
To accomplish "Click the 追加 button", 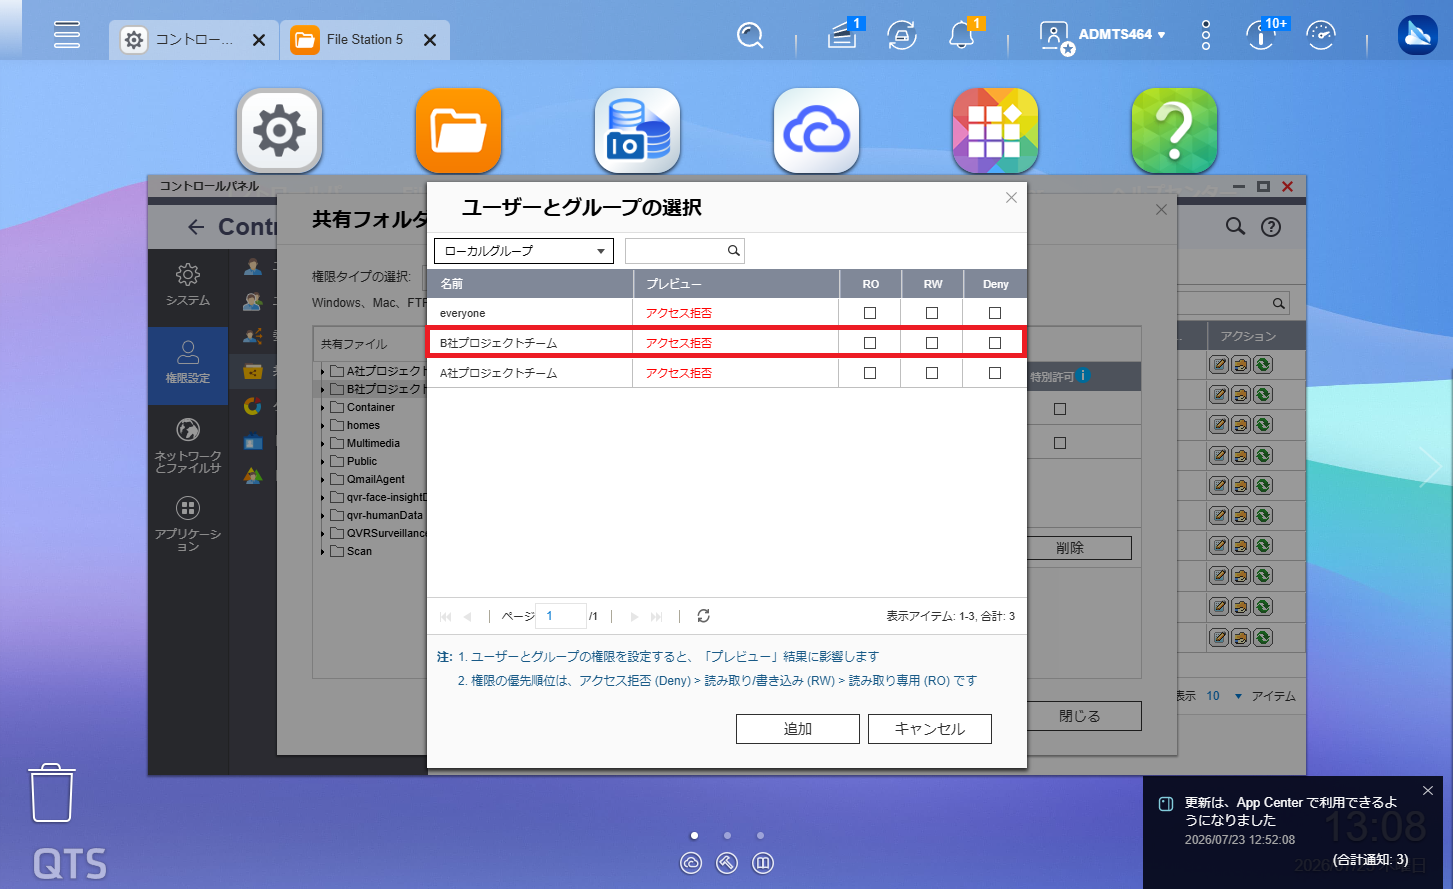I will coord(798,729).
